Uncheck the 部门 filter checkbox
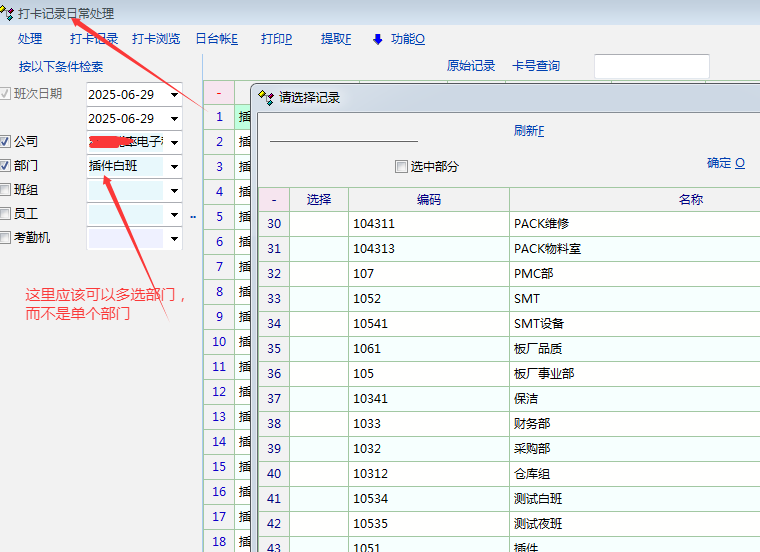The width and height of the screenshot is (760, 552). (x=7, y=166)
